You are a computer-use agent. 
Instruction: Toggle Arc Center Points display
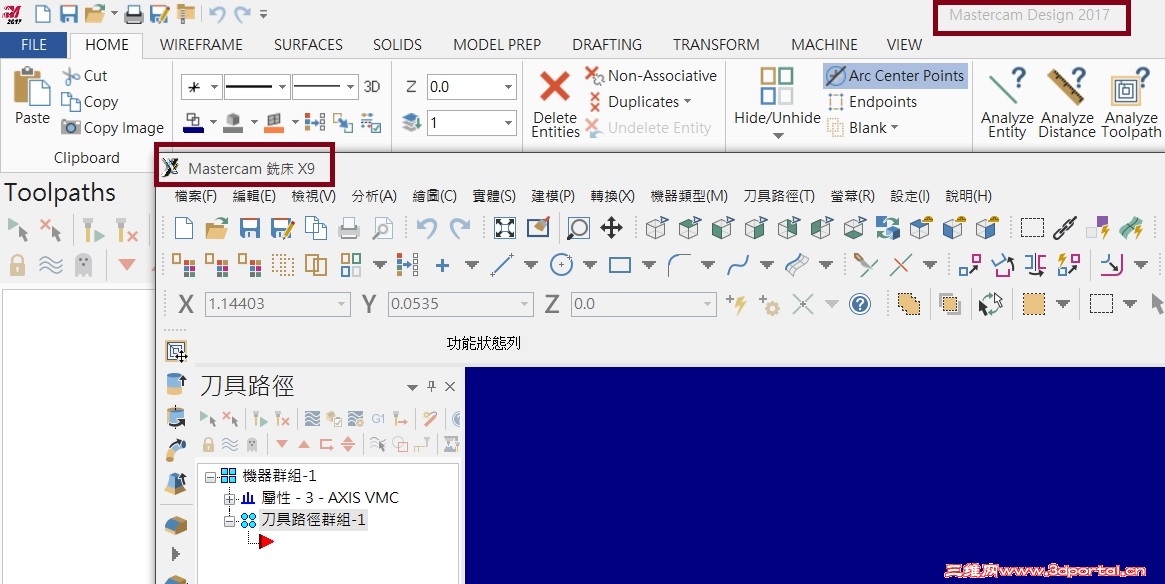click(x=896, y=76)
